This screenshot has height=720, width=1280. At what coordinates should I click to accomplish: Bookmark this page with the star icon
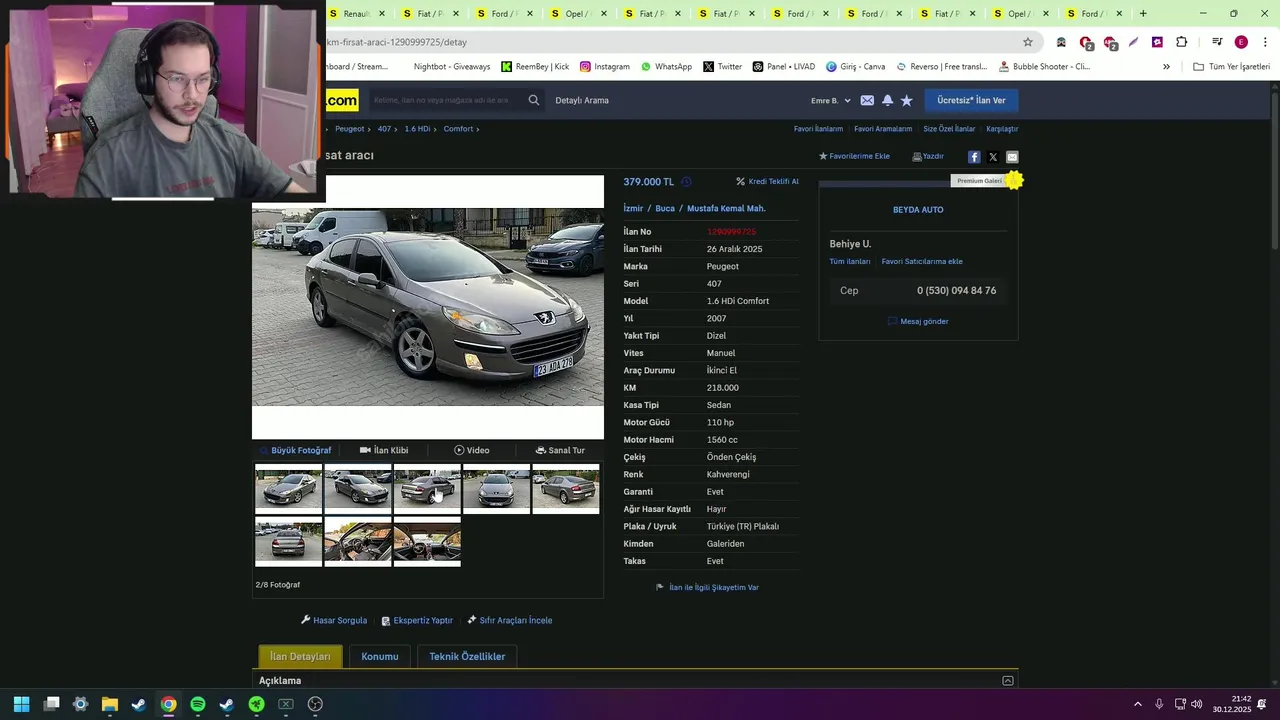click(1027, 42)
